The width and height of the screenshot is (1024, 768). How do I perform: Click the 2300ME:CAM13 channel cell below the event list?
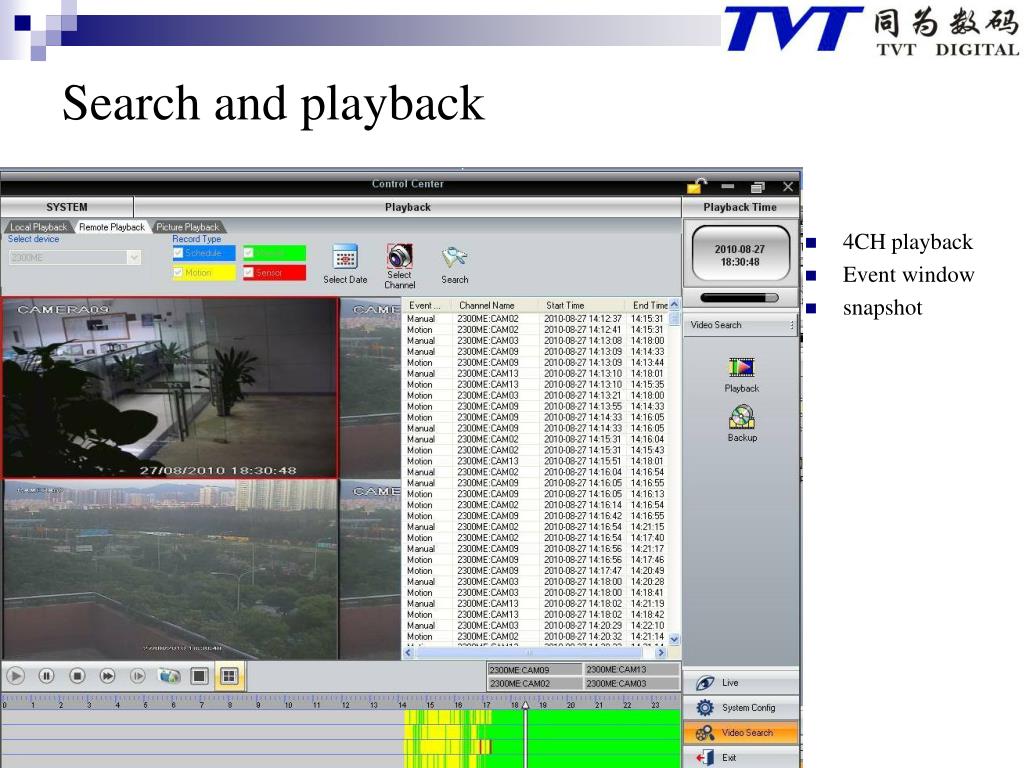pos(632,669)
